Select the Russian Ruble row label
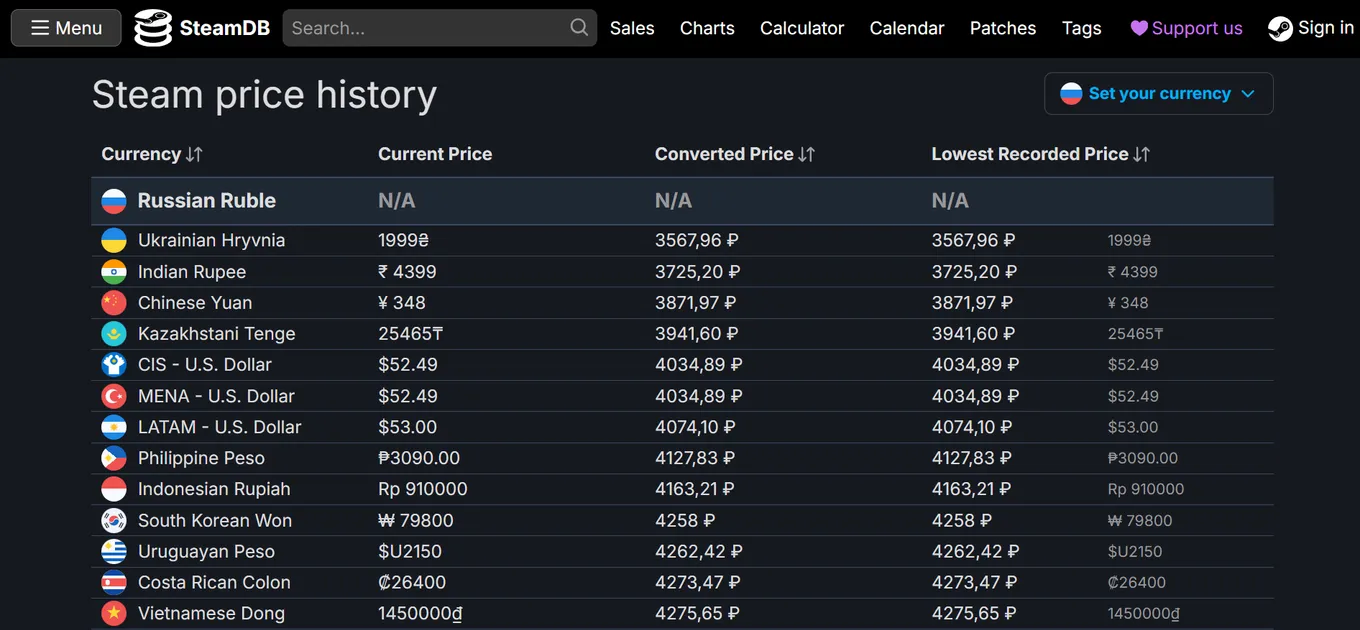Viewport: 1360px width, 630px height. (207, 201)
